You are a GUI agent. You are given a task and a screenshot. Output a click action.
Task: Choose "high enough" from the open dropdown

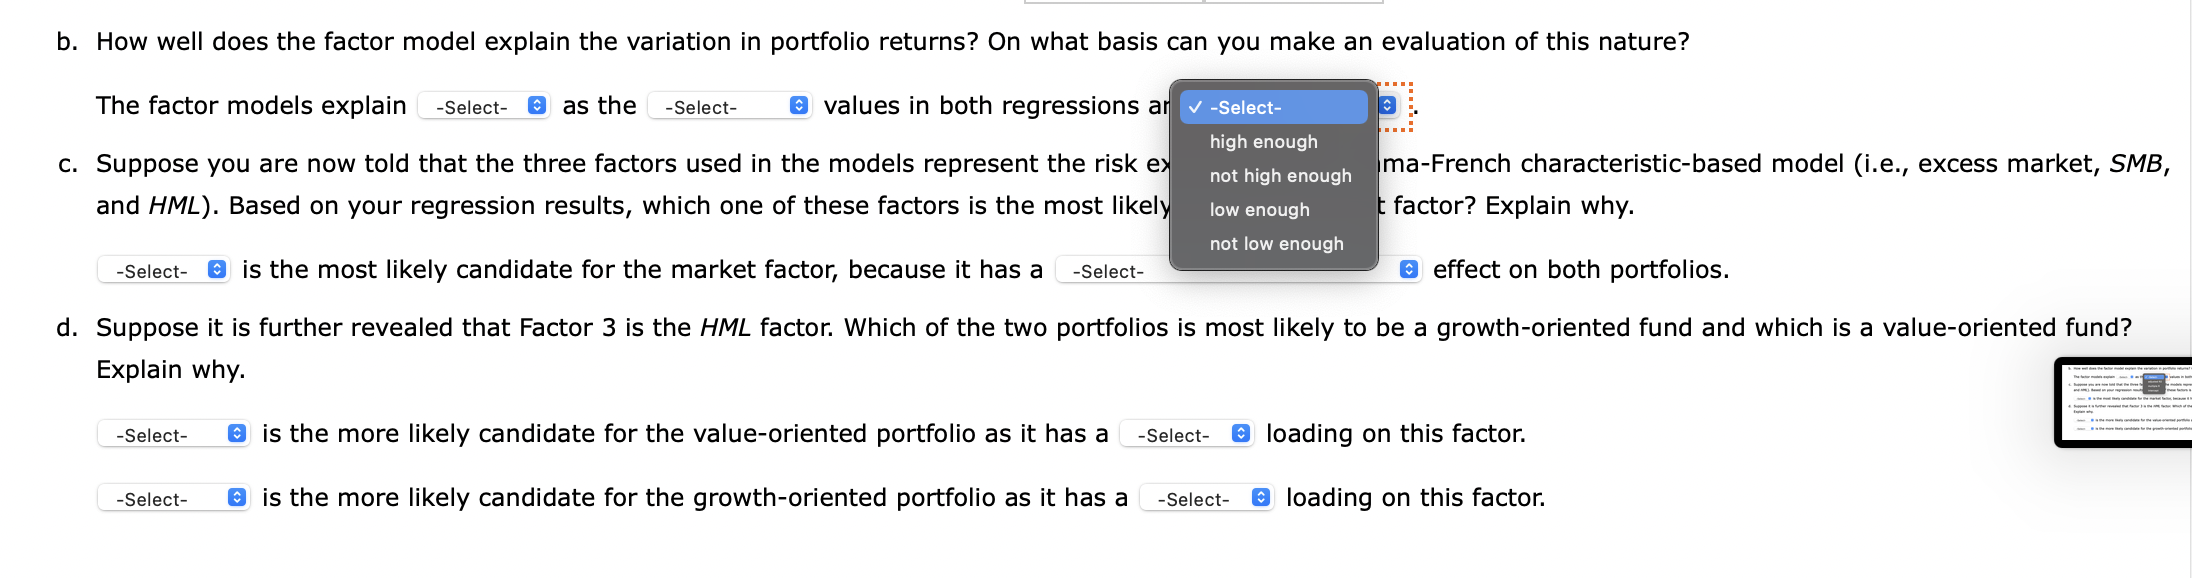tap(1262, 141)
